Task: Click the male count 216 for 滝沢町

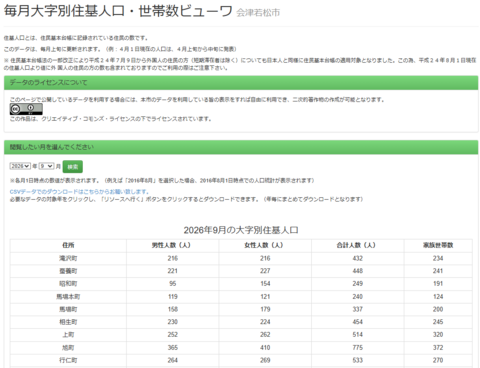Action: tap(173, 258)
